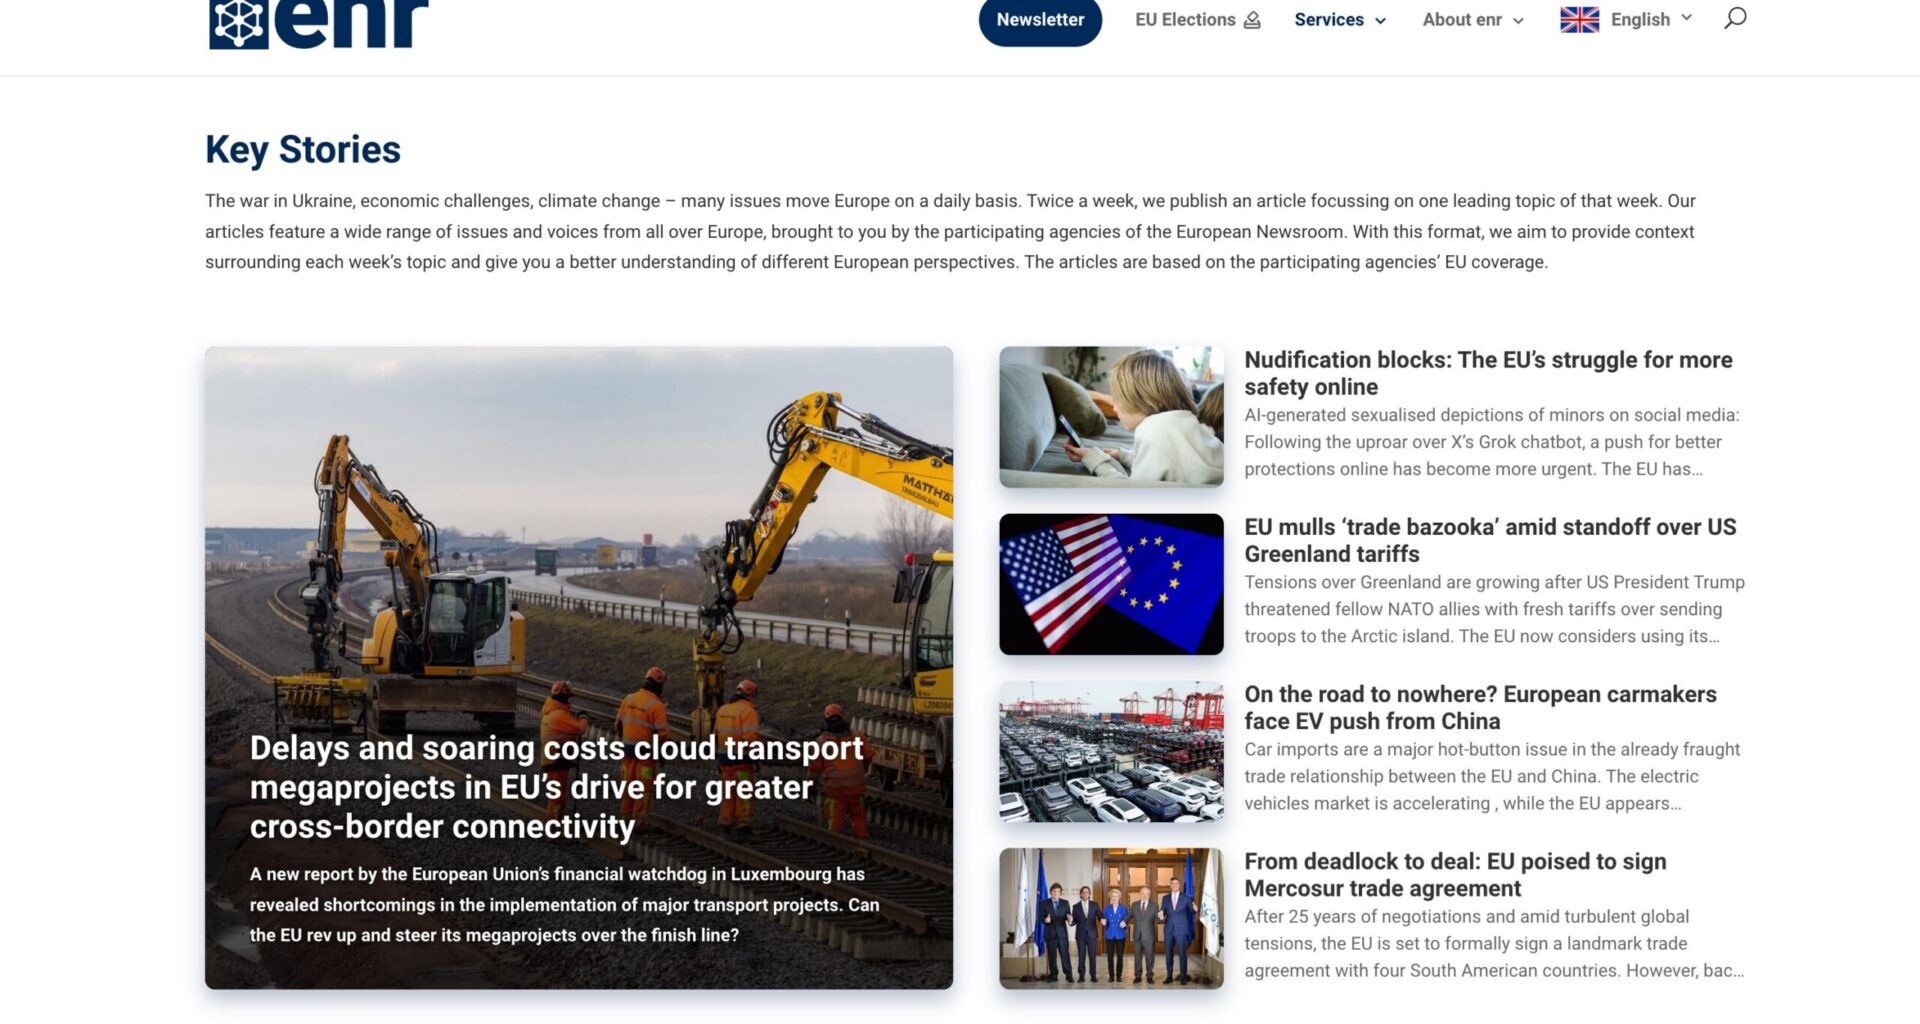This screenshot has height=1024, width=1920.
Task: Click the UK flag language icon
Action: click(x=1578, y=18)
